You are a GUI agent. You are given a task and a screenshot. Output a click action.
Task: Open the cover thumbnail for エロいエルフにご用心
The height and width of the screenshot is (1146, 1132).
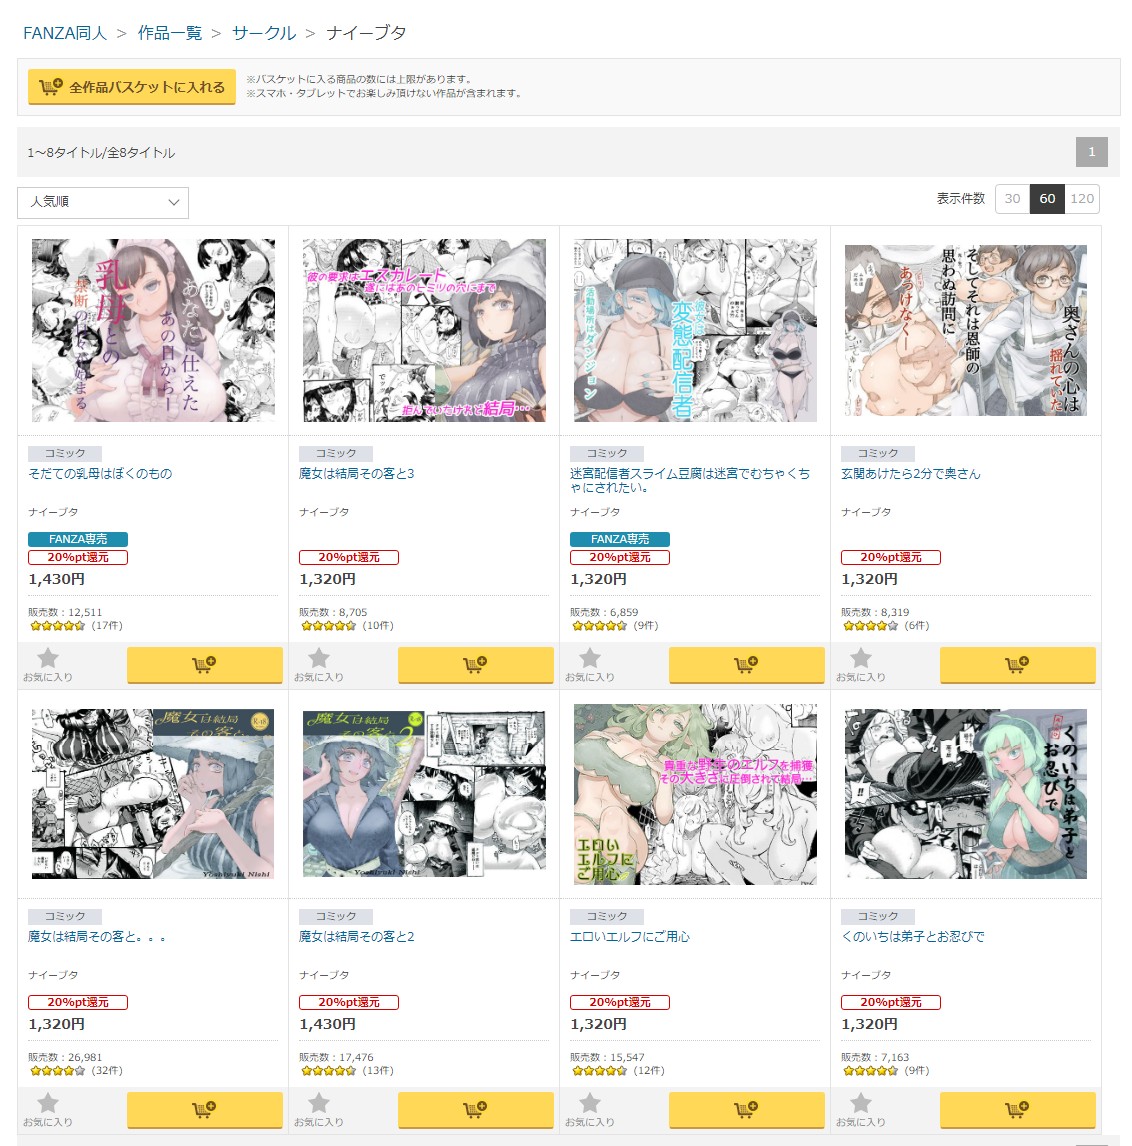[x=695, y=794]
